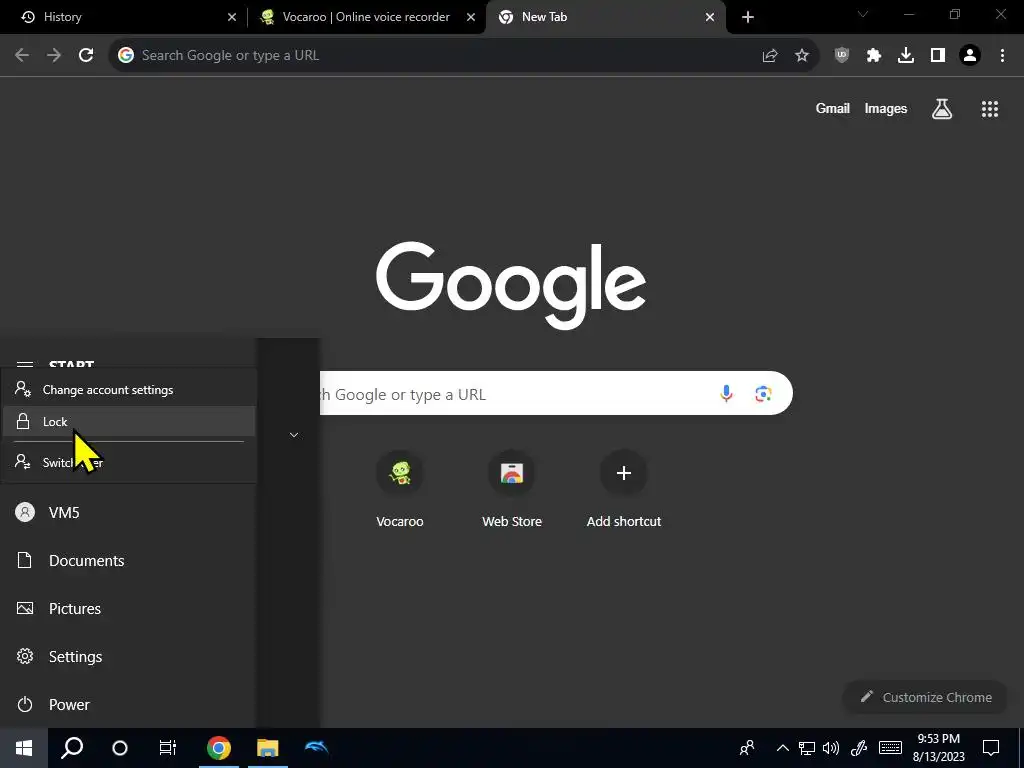Click the browser forward arrow
This screenshot has height=768, width=1024.
coord(54,56)
